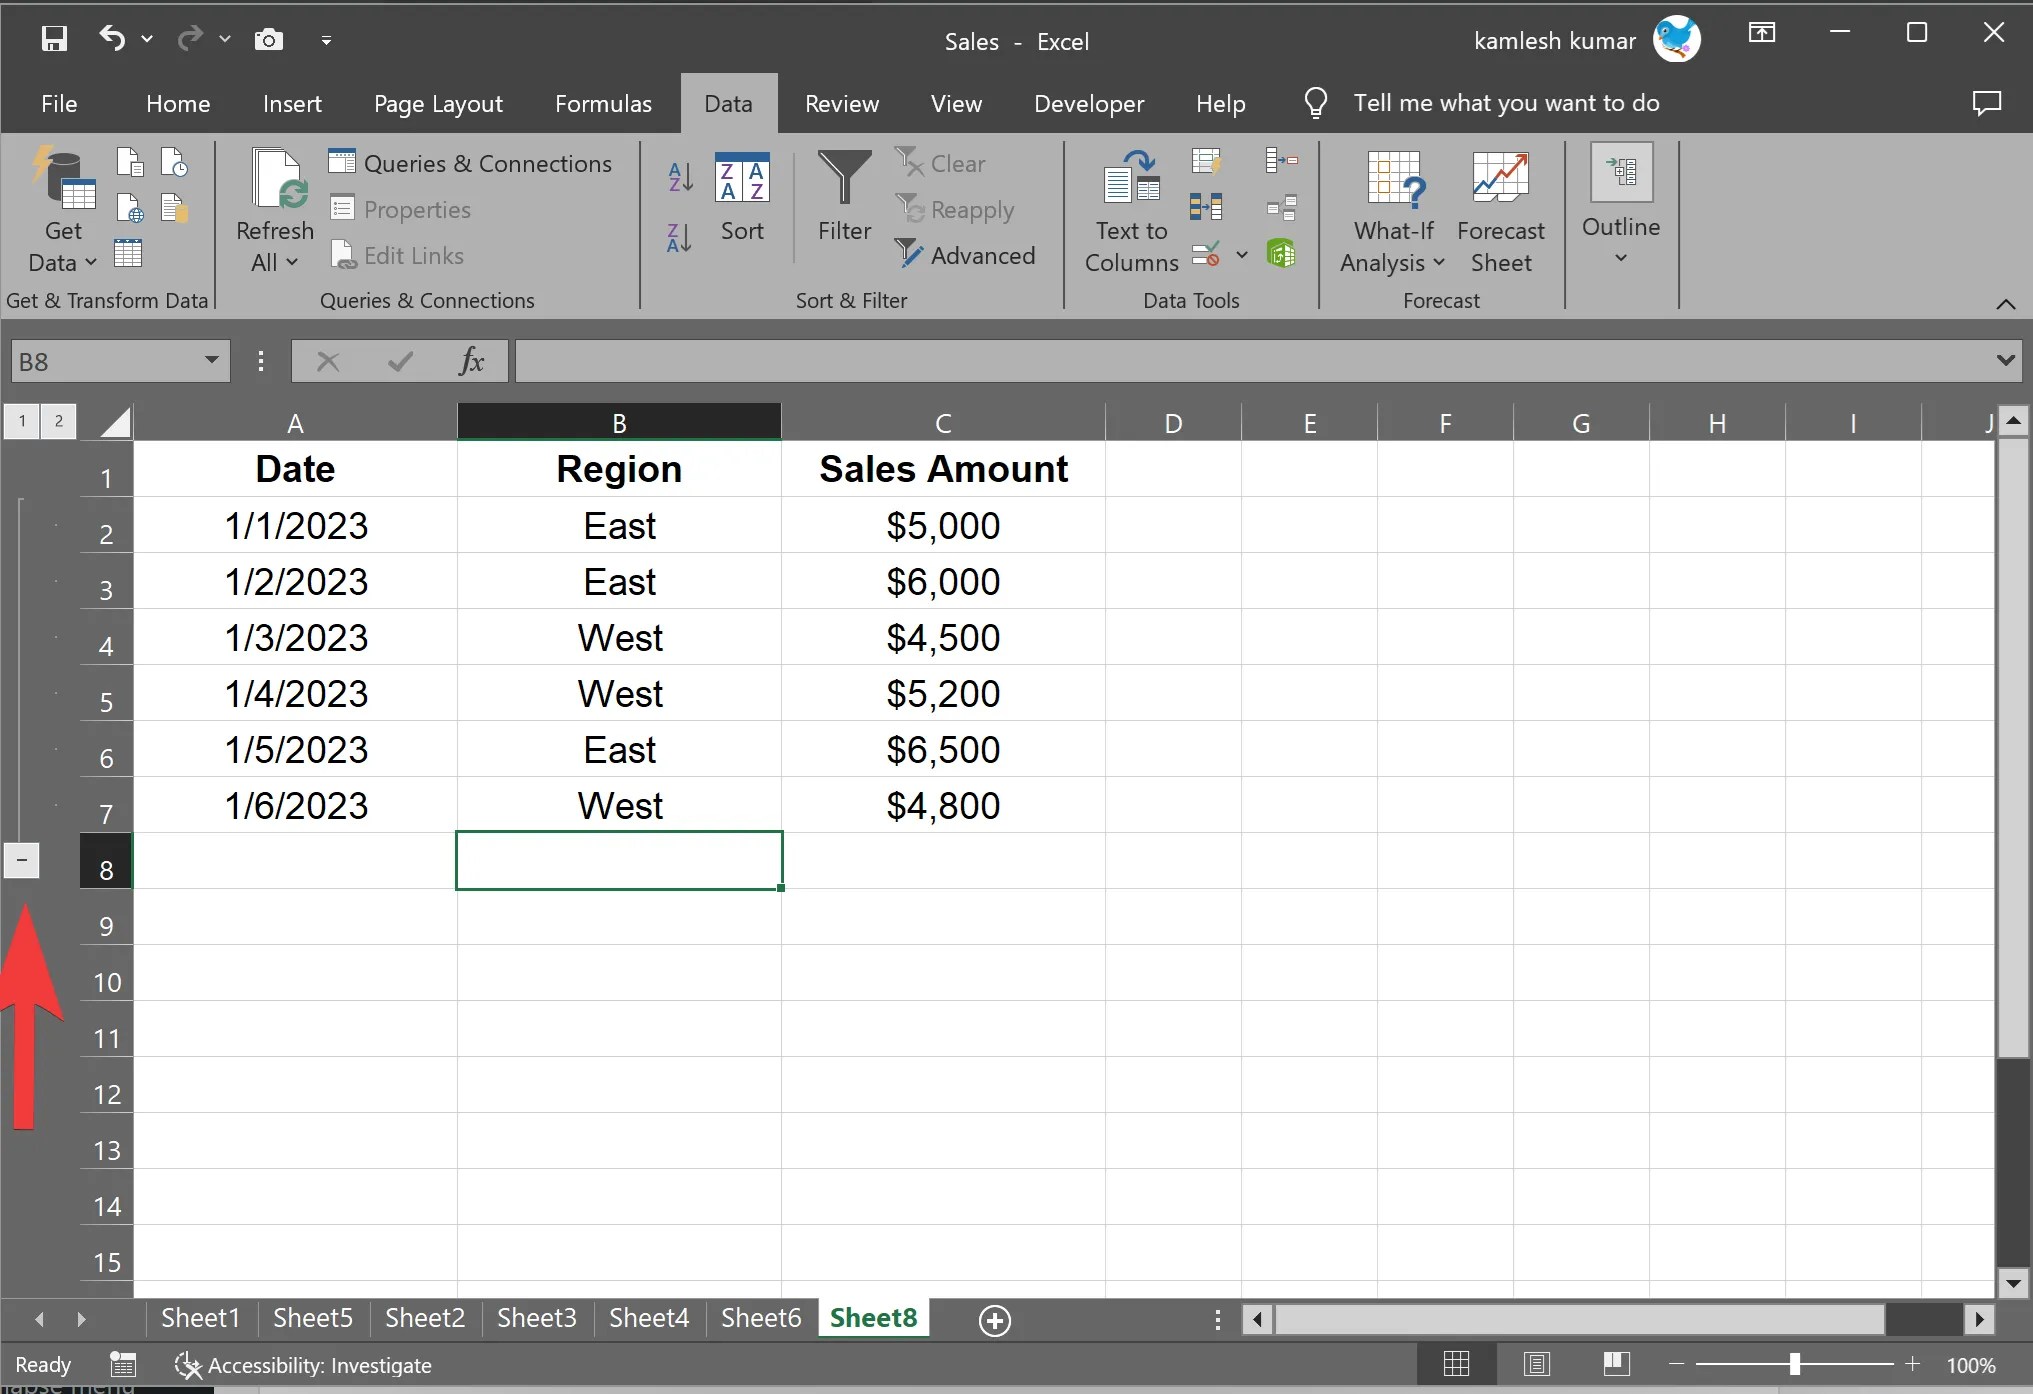Viewport: 2033px width, 1394px height.
Task: Switch to the Formulas tab
Action: coord(602,103)
